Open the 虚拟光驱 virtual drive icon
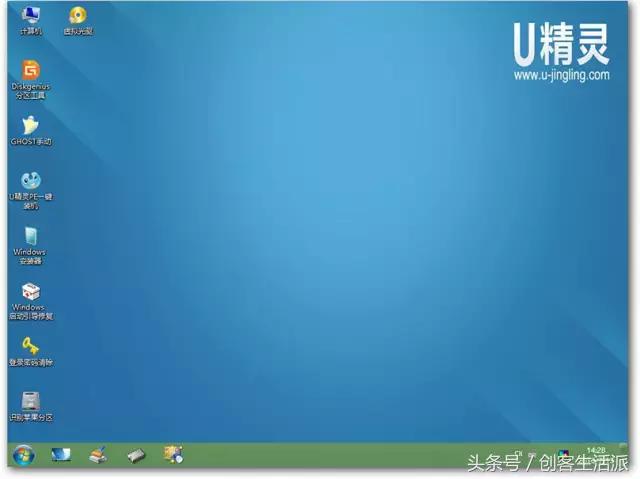 [x=78, y=20]
